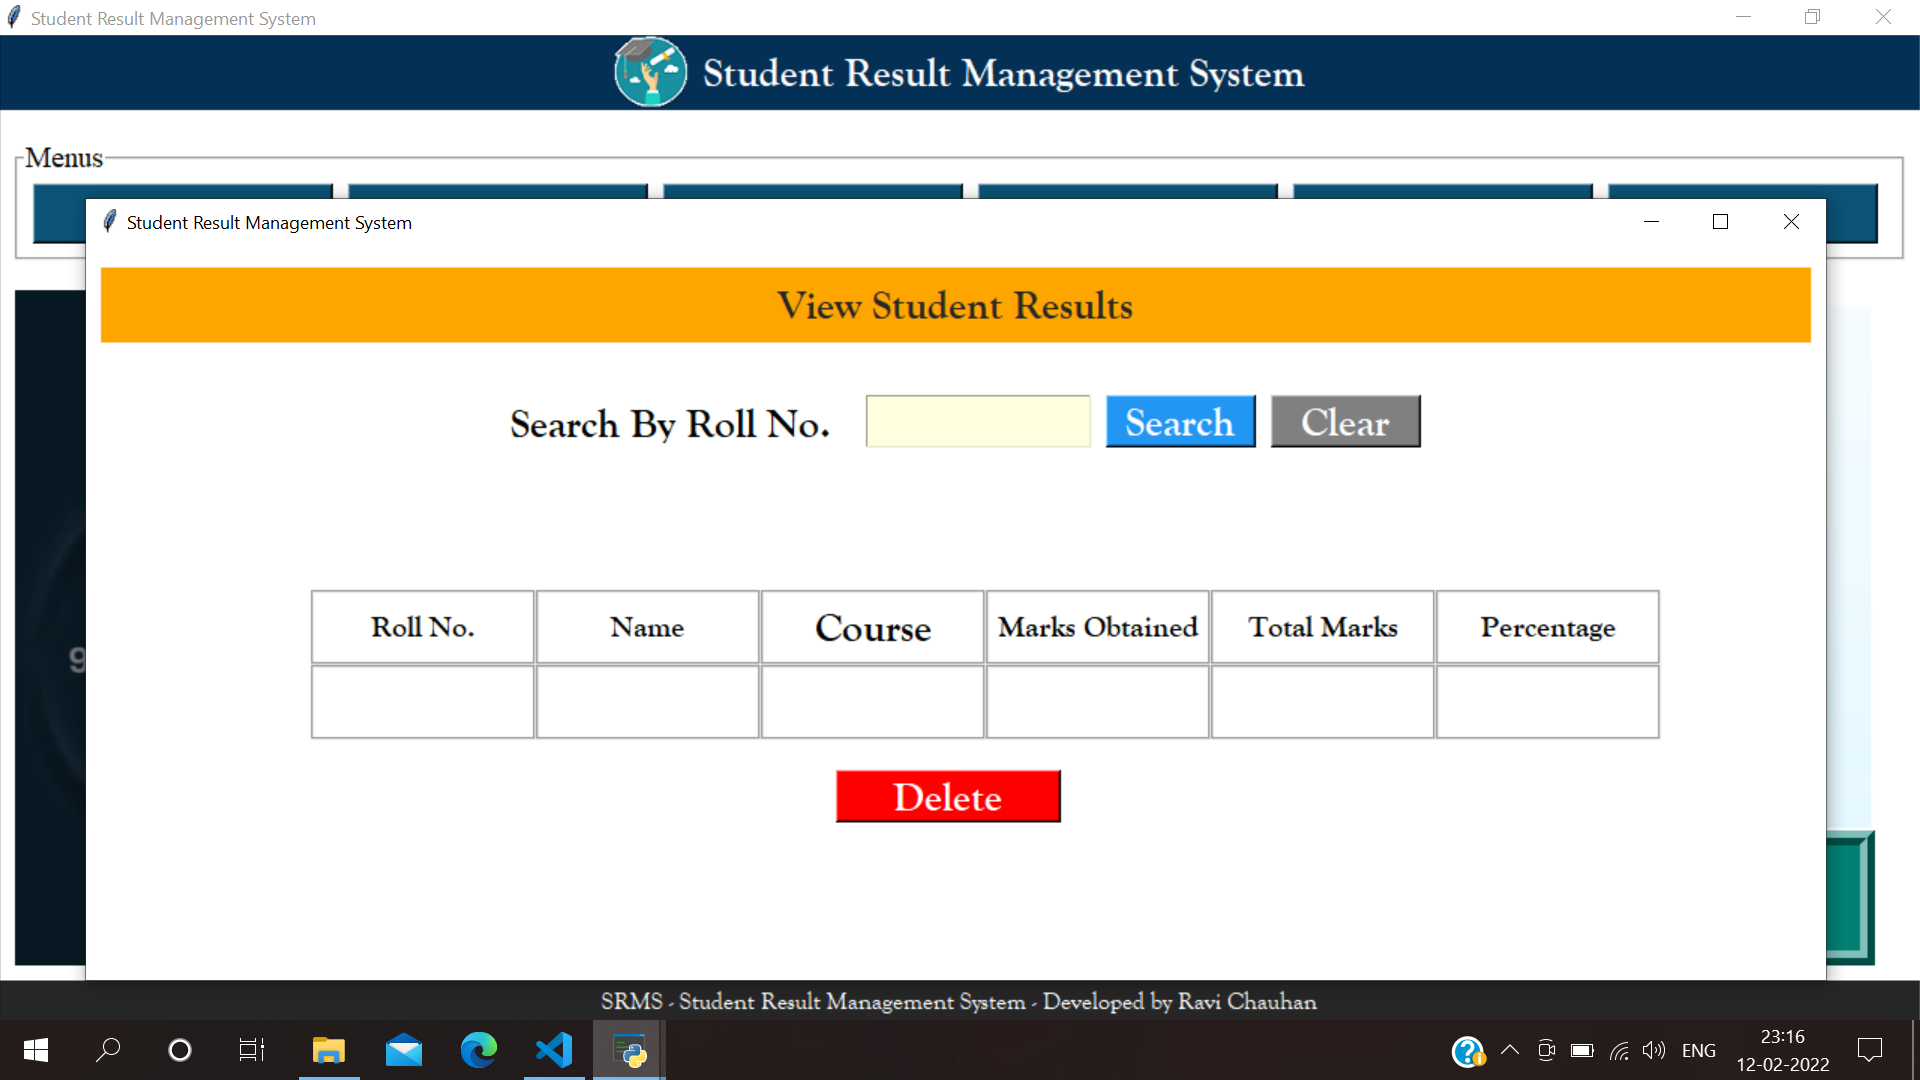Click the Search button

pos(1180,421)
